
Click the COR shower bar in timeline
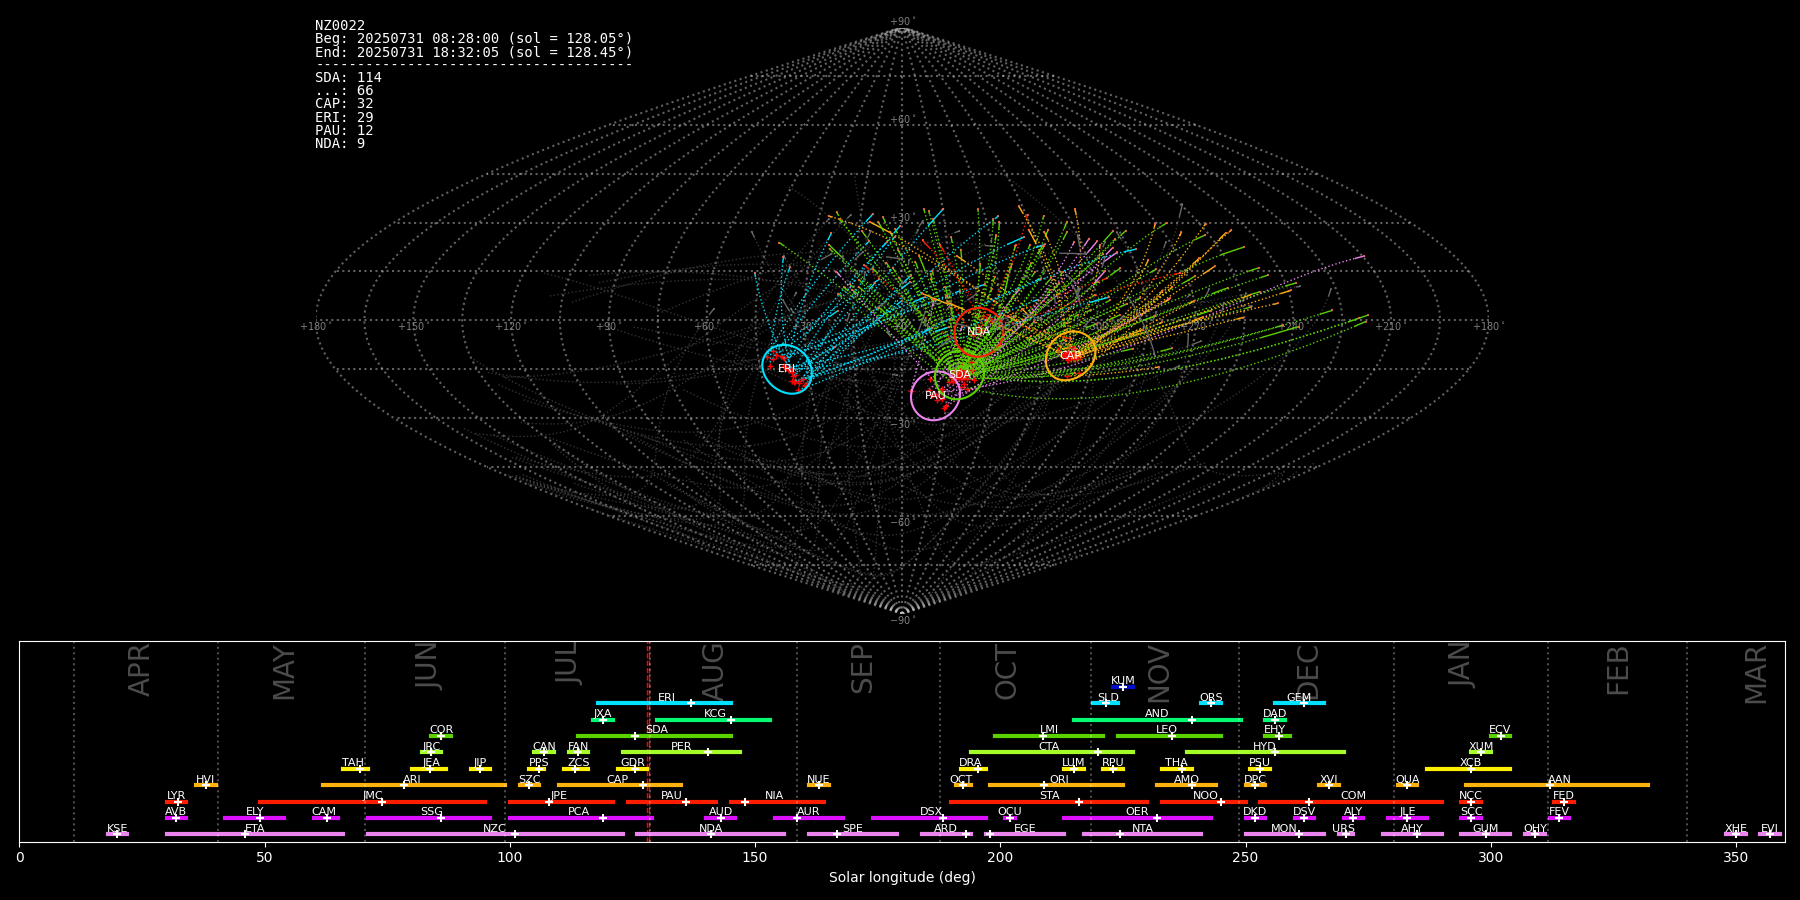(x=441, y=736)
